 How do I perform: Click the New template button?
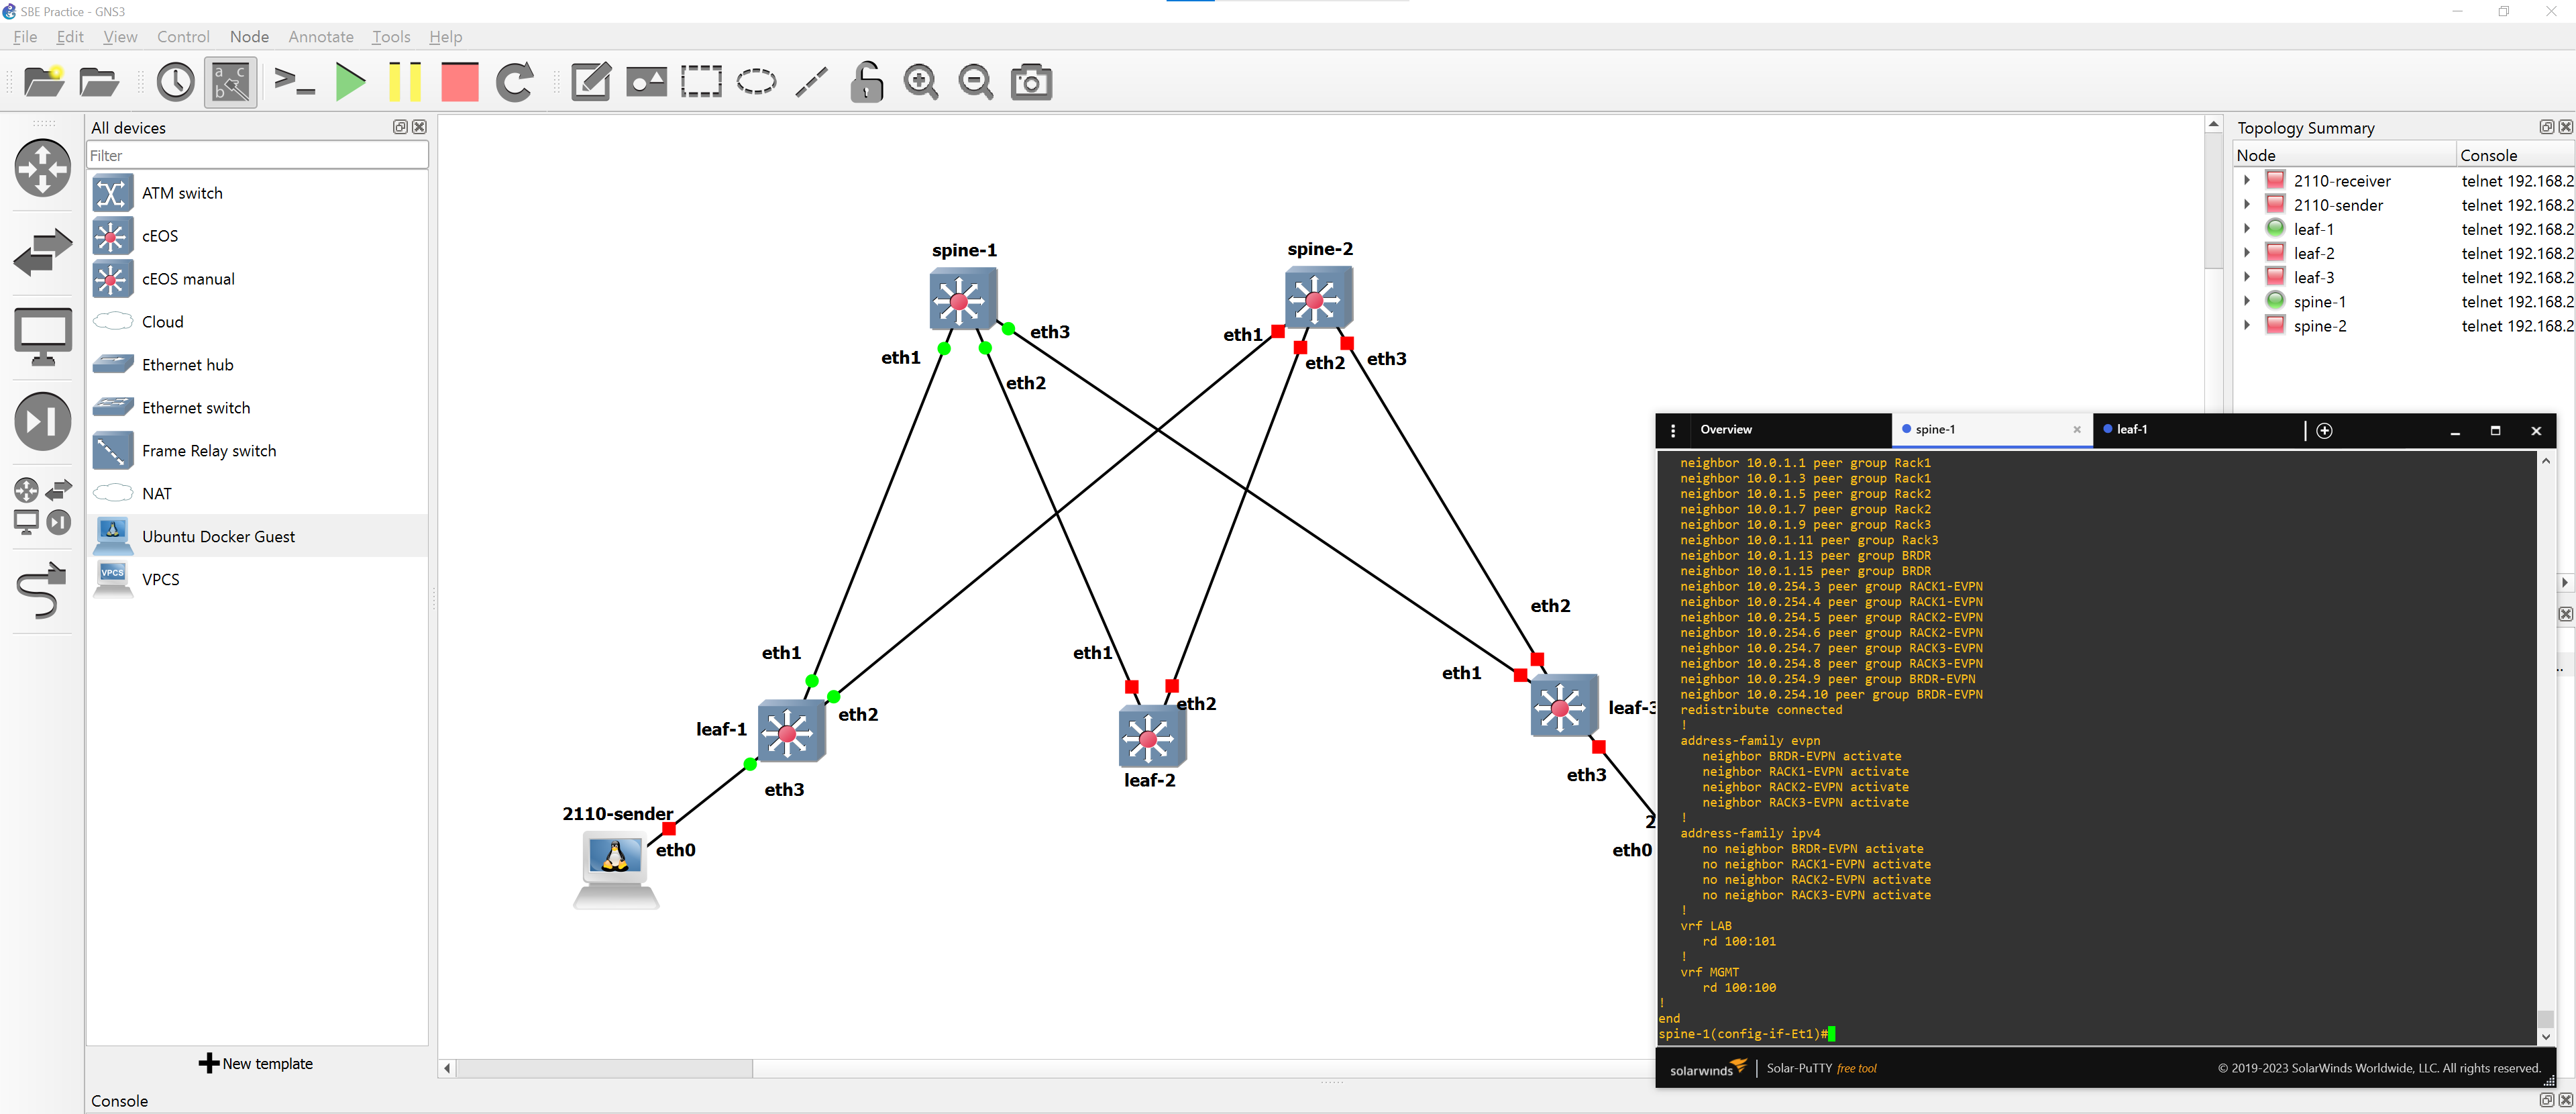257,1063
